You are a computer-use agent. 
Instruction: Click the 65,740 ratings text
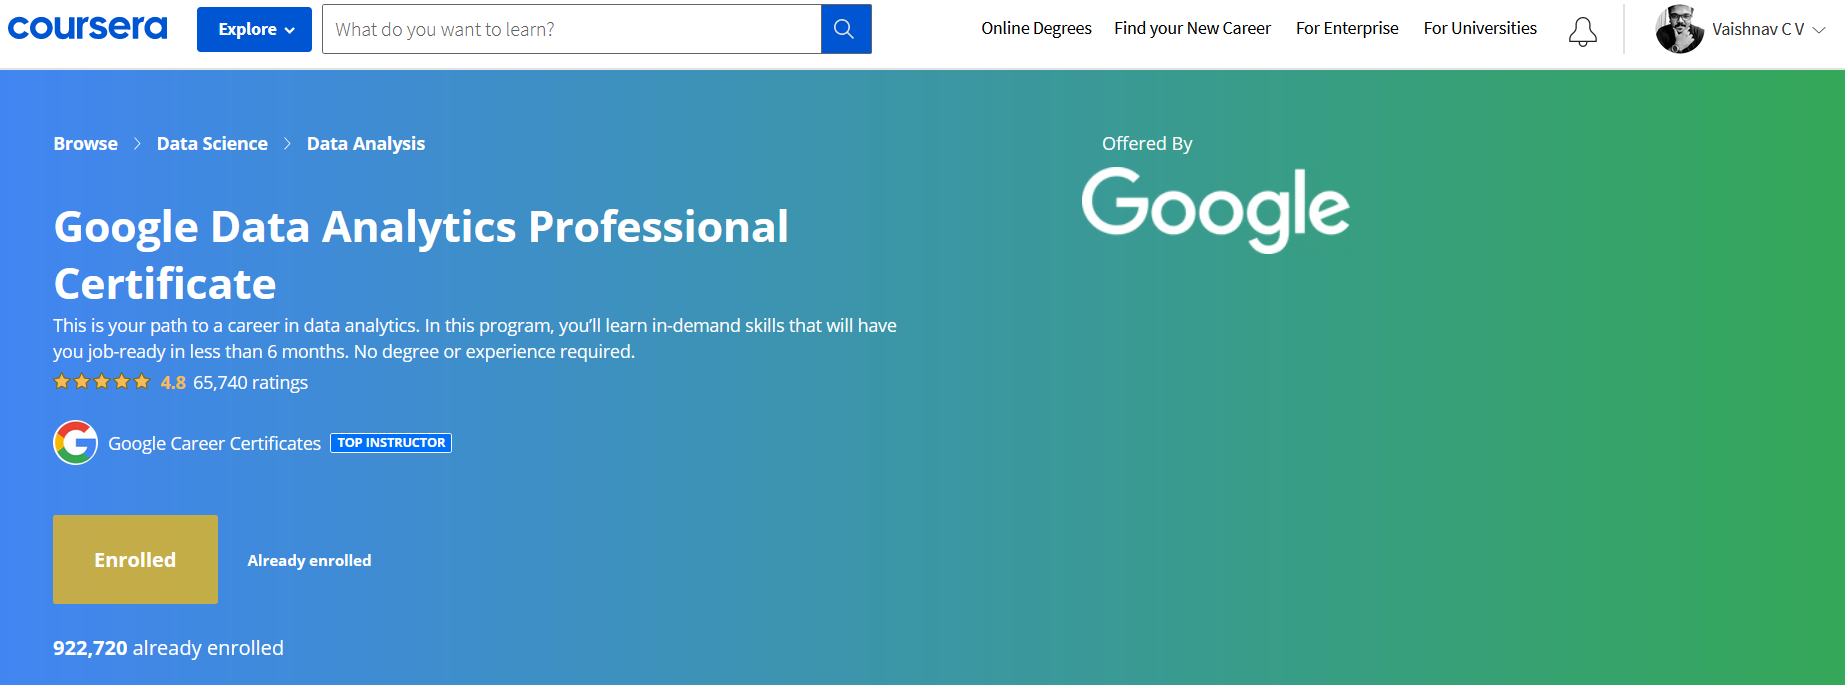pyautogui.click(x=250, y=382)
